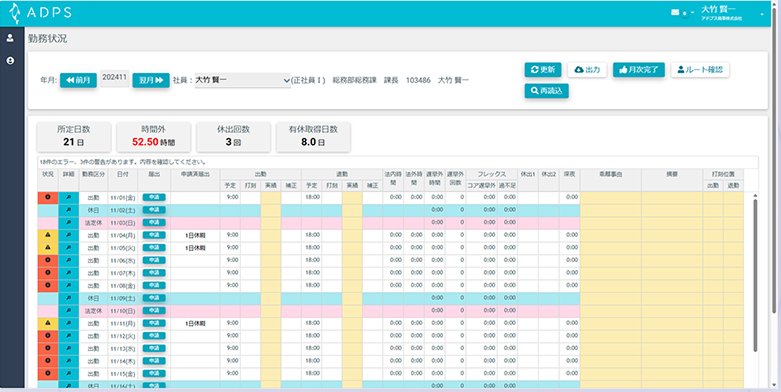This screenshot has height=392, width=781.
Task: Click the 202411 year-month field
Action: (115, 78)
